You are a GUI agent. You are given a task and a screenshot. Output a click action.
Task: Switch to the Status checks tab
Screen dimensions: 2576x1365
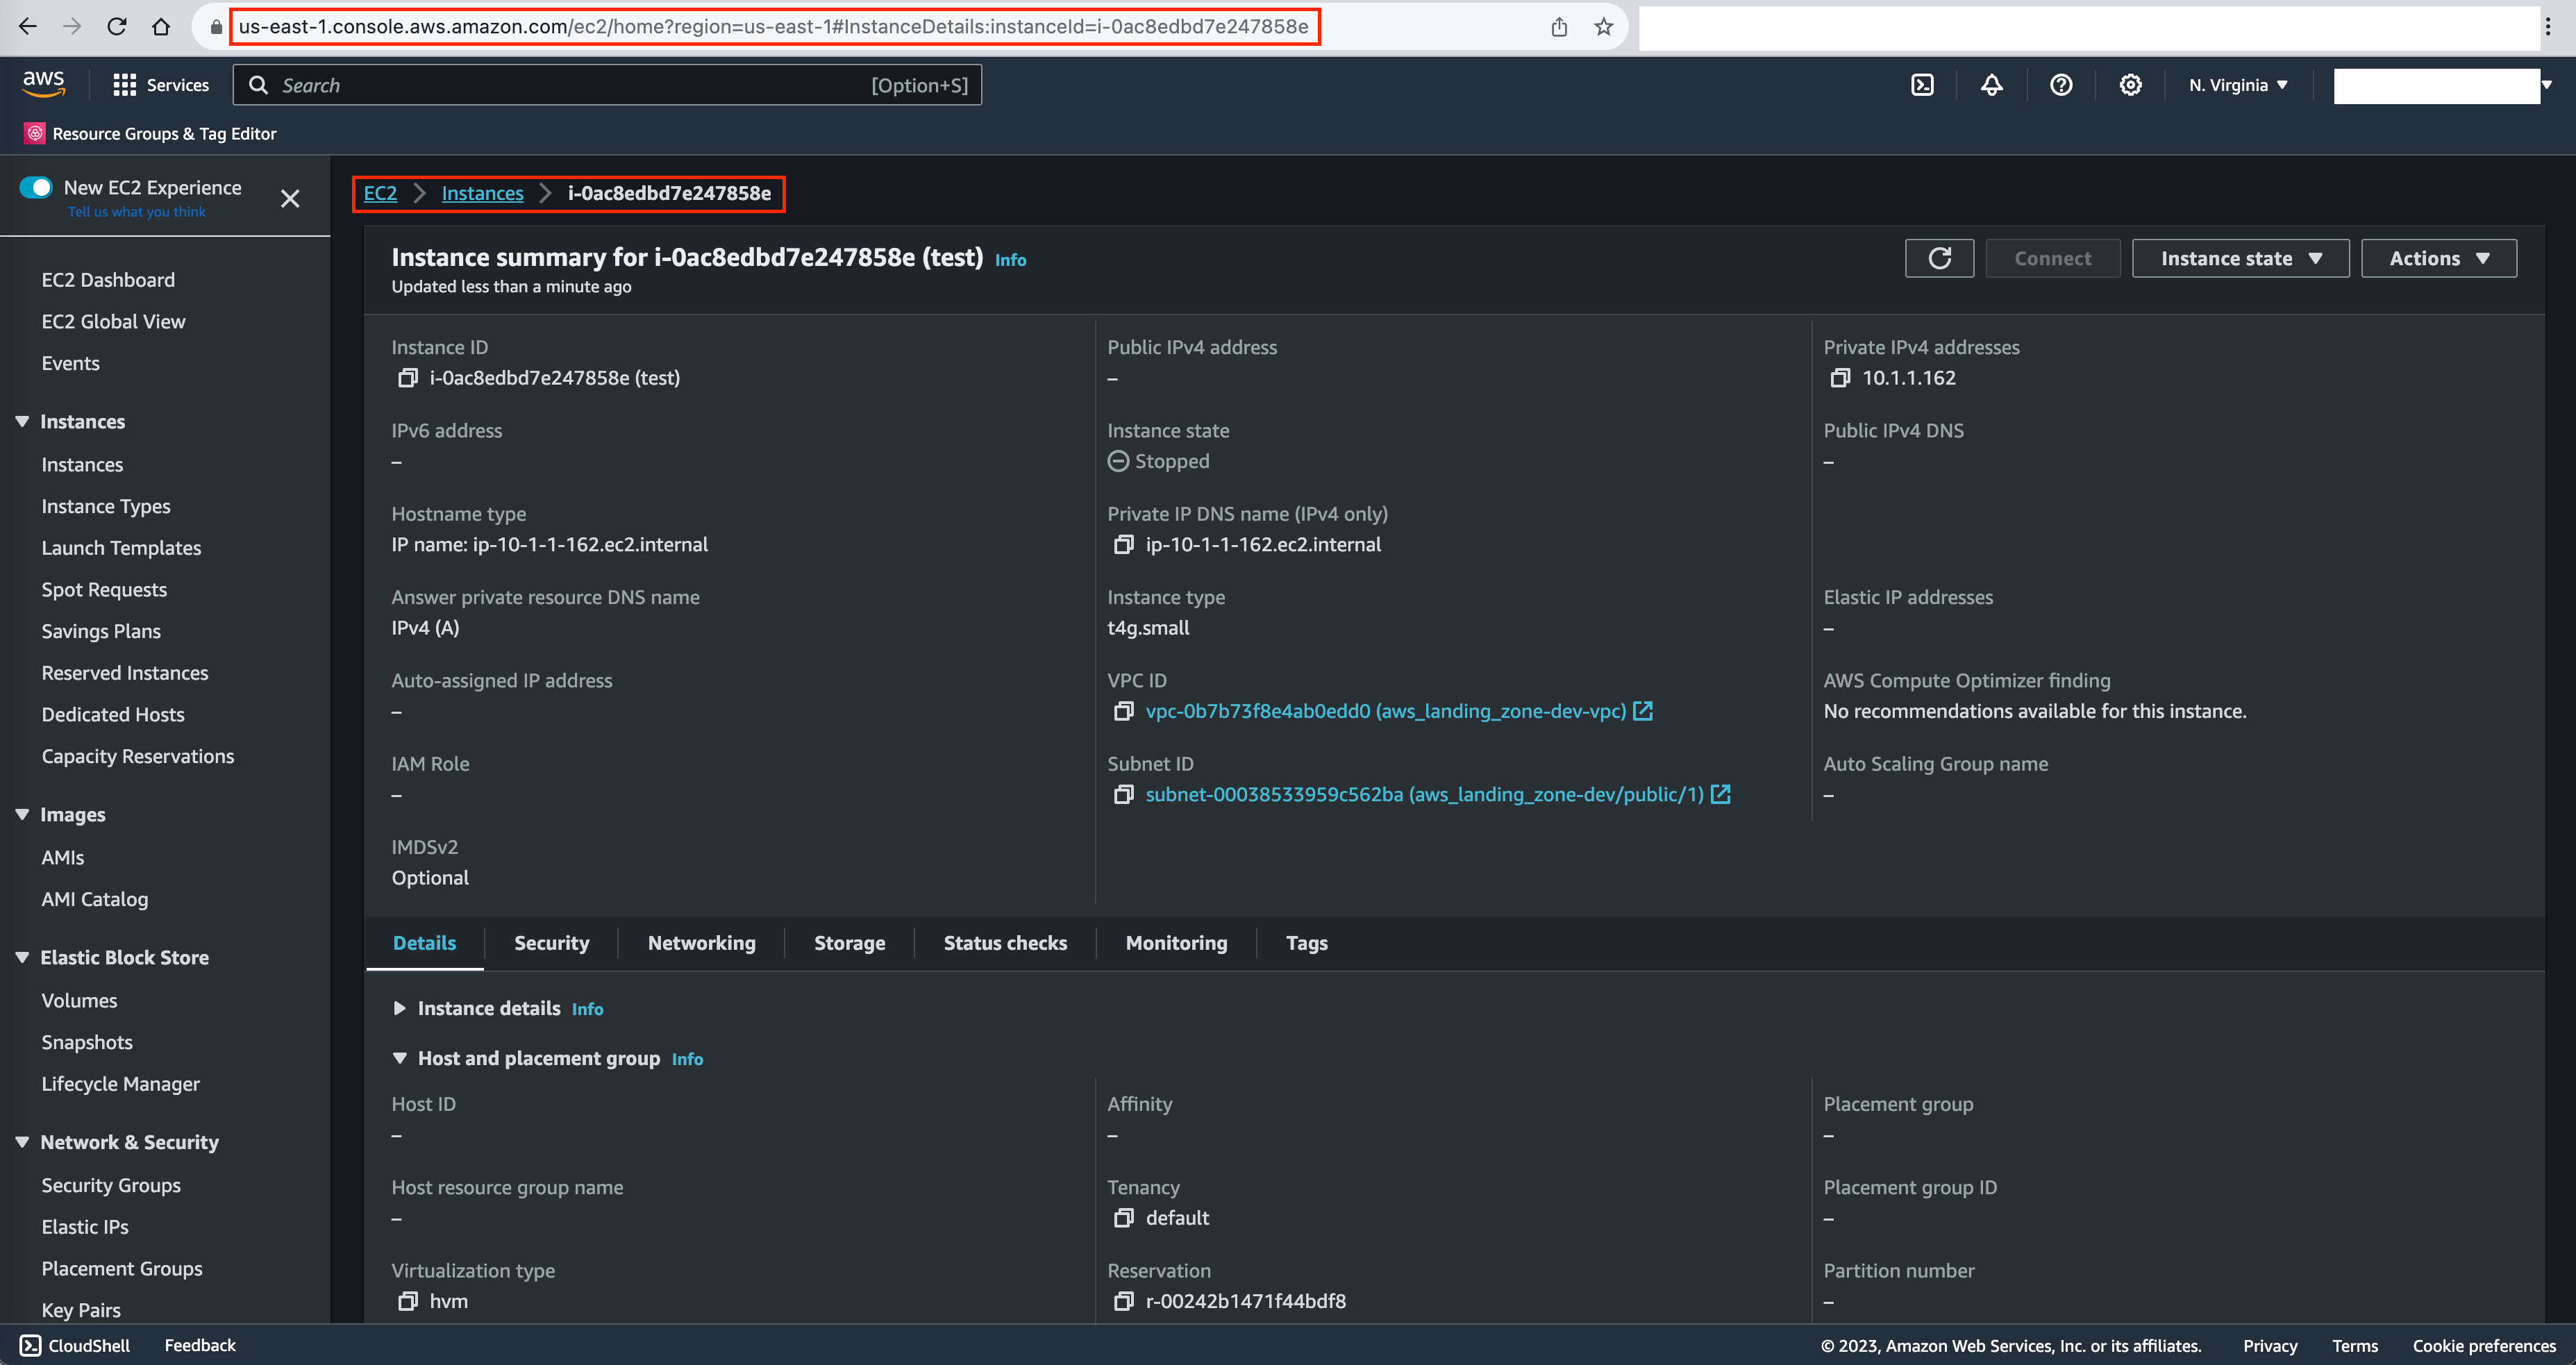1005,943
